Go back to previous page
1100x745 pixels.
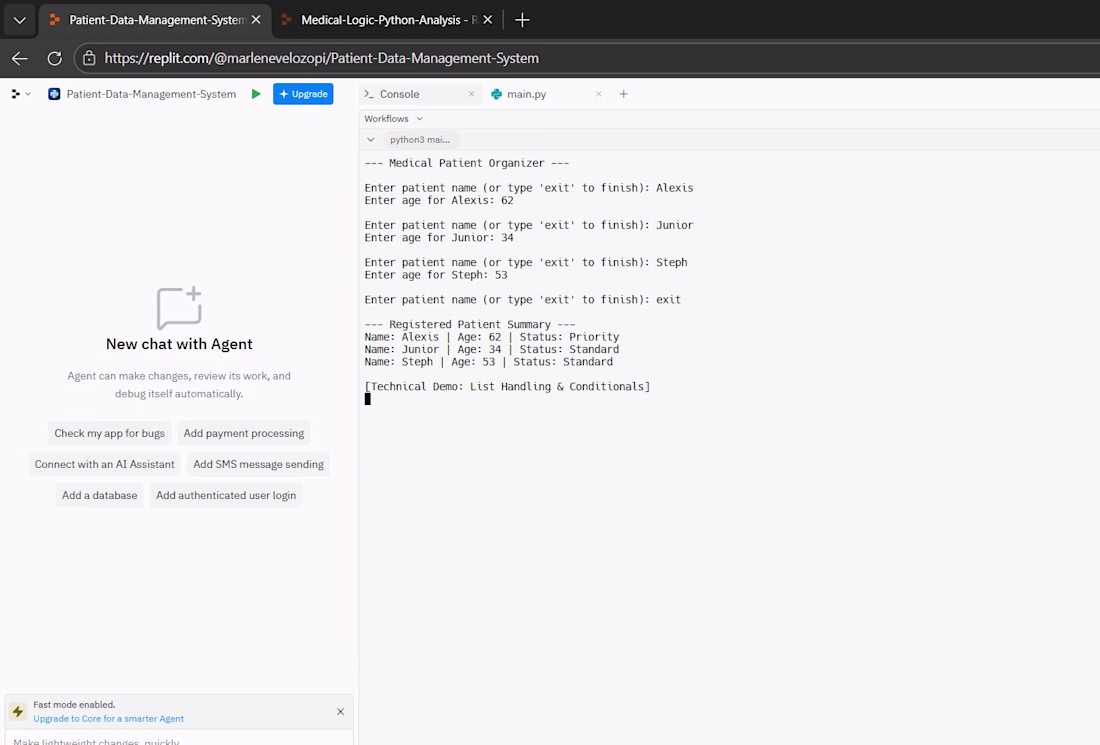[20, 58]
